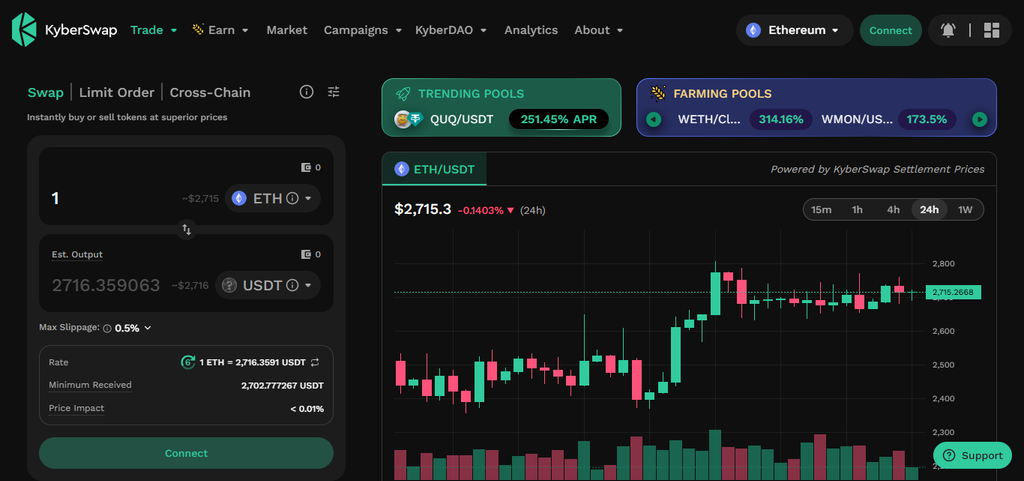
Task: Click the ETH icon in ETH/USDT tab
Action: (x=402, y=170)
